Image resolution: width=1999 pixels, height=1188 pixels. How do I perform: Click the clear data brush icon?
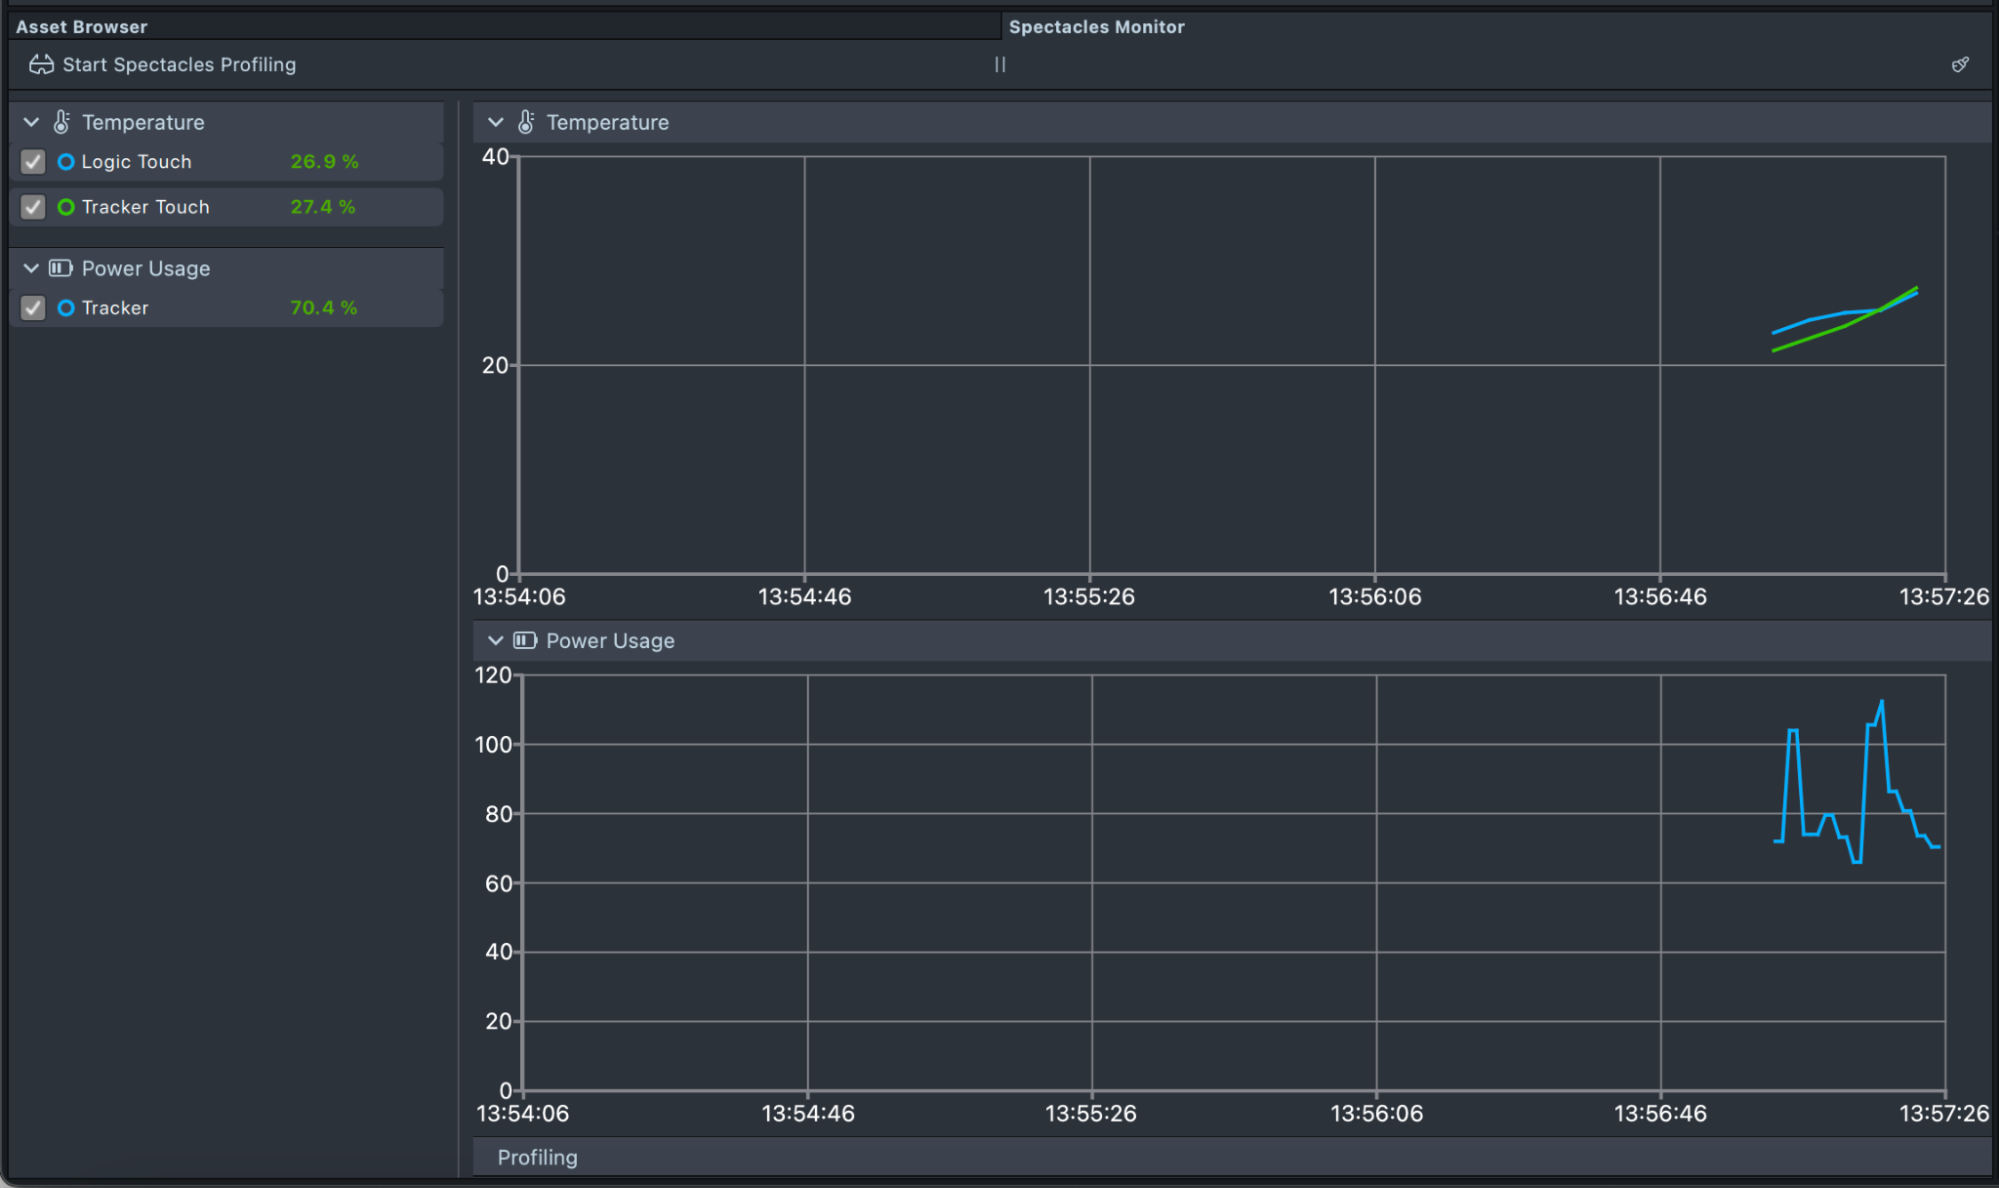click(x=1959, y=65)
